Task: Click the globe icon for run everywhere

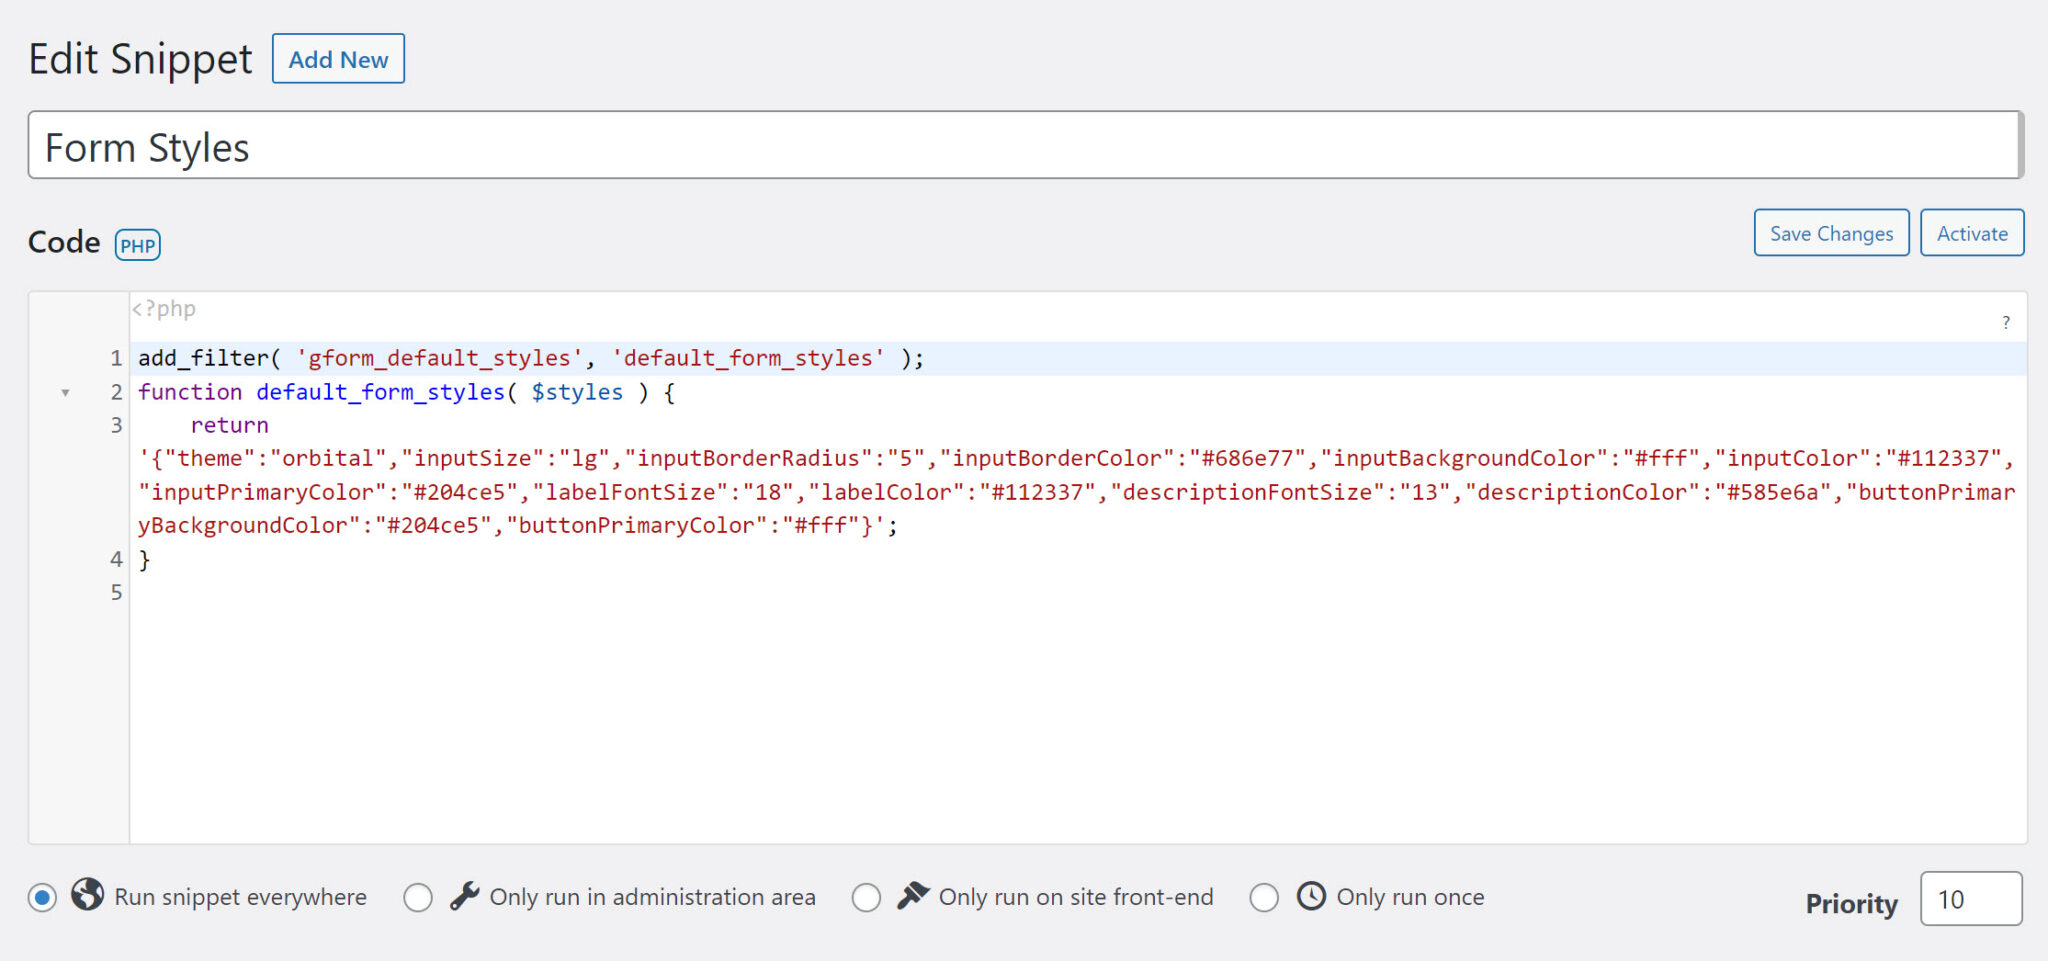Action: tap(88, 897)
